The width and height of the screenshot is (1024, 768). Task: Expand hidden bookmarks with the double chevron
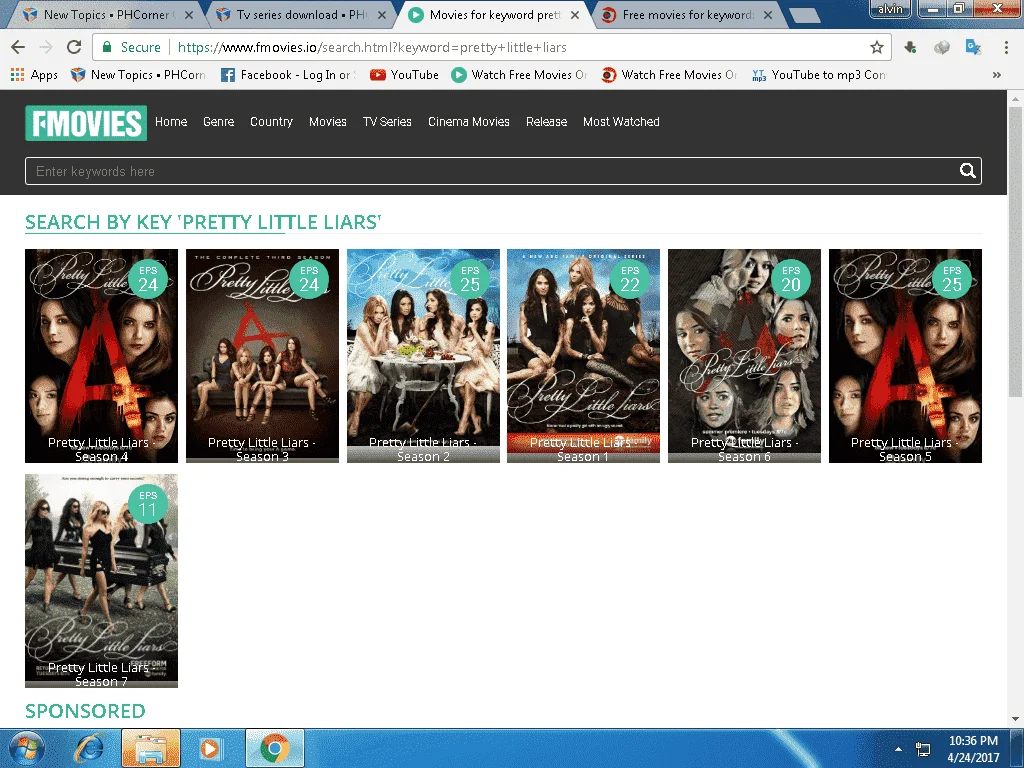tap(997, 74)
